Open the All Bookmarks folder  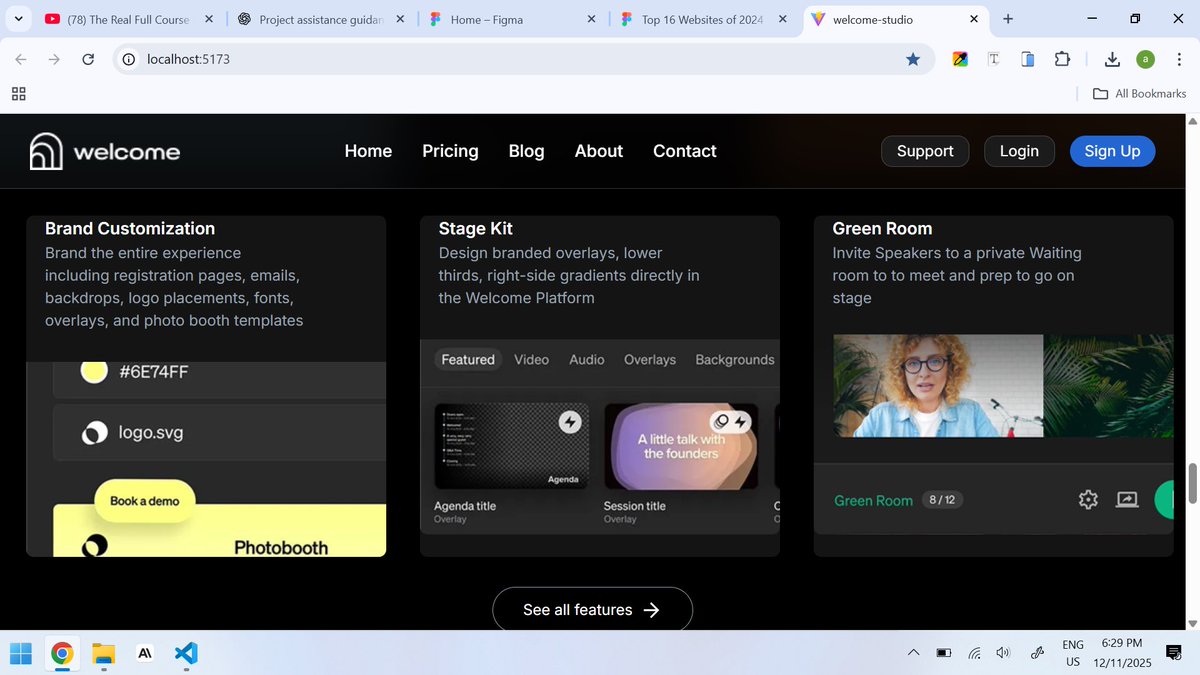[1139, 93]
